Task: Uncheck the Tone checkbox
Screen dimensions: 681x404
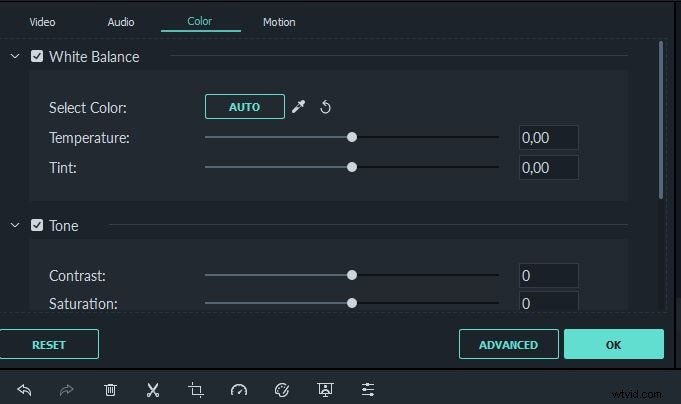Action: click(x=37, y=225)
